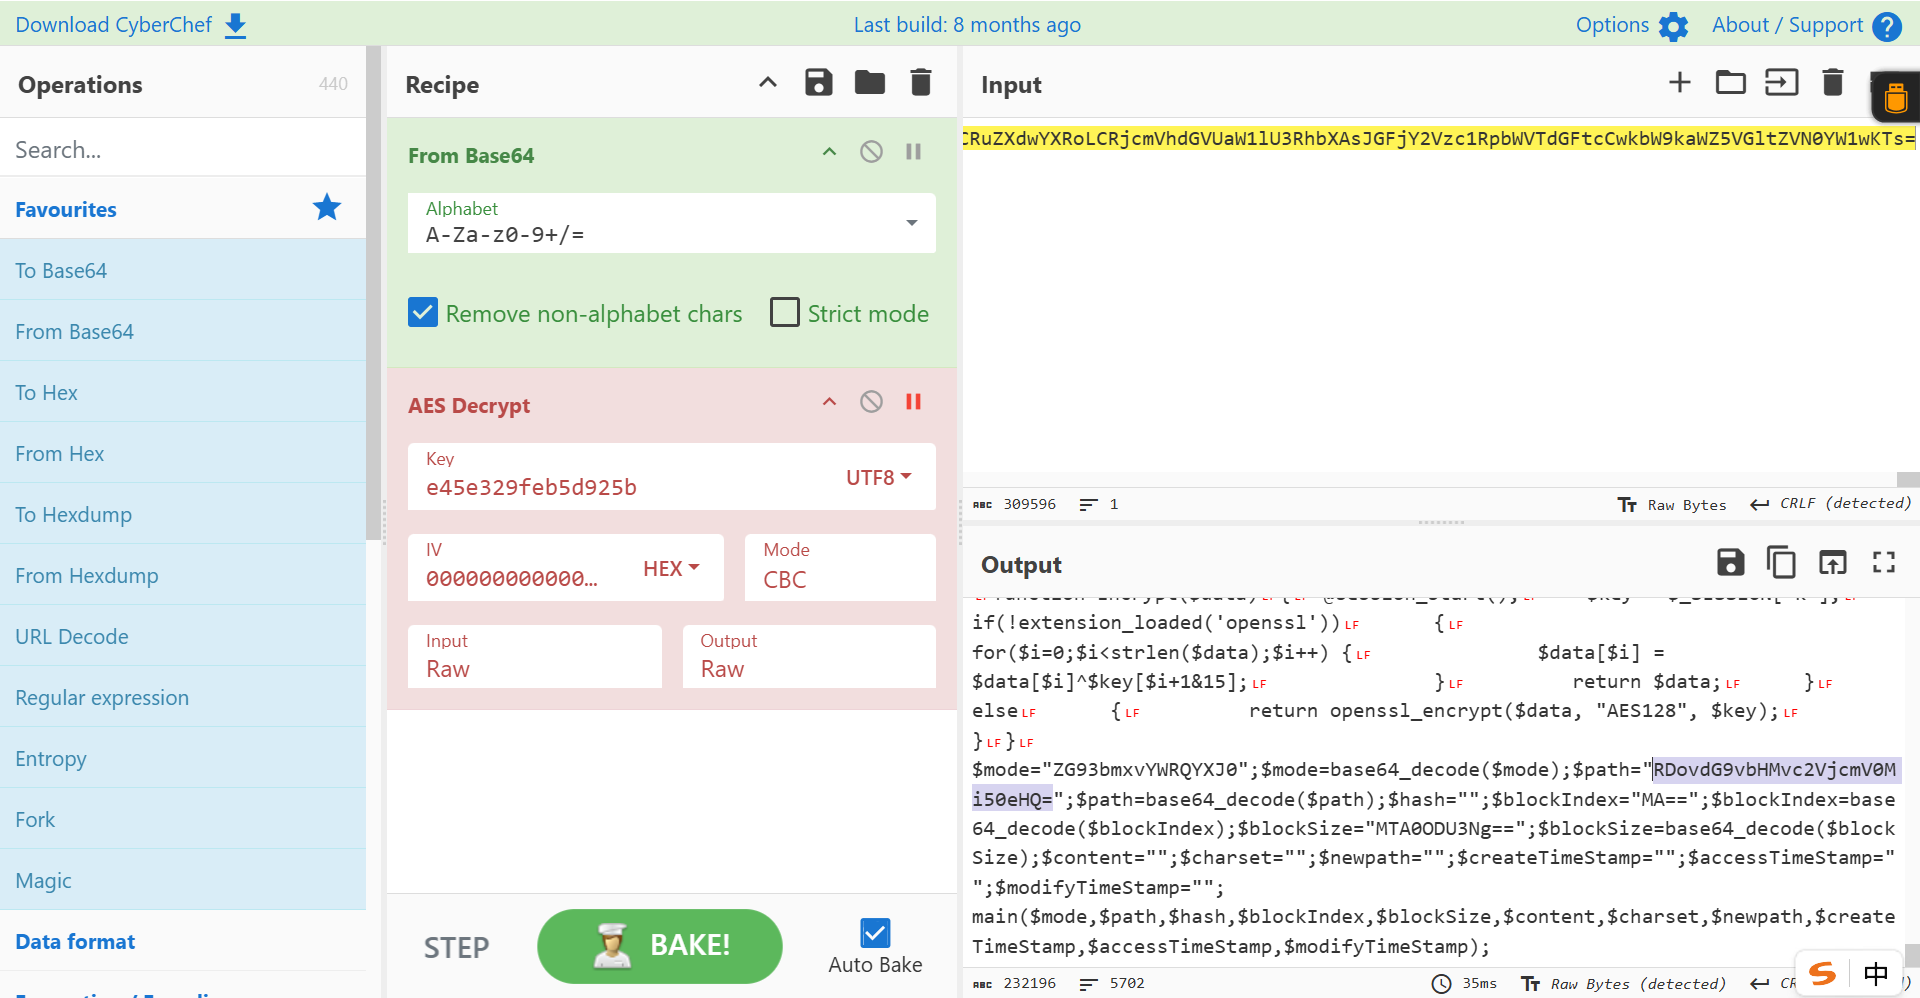Screen dimensions: 1920x998
Task: Maximise the output pane icon
Action: [x=1884, y=562]
